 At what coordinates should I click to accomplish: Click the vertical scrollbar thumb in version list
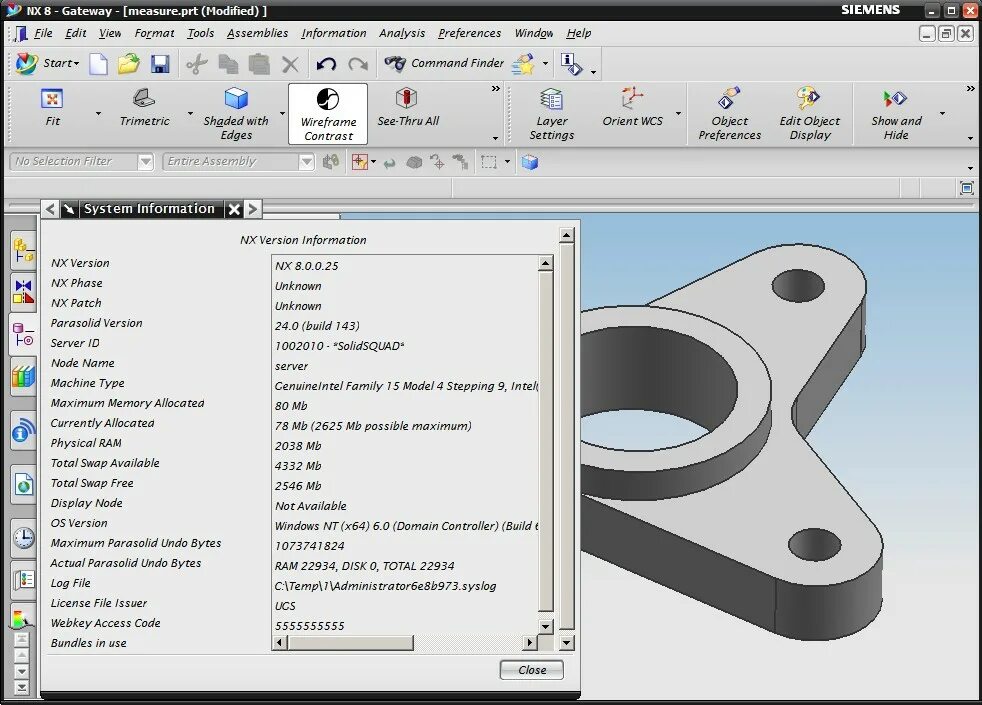tap(545, 441)
